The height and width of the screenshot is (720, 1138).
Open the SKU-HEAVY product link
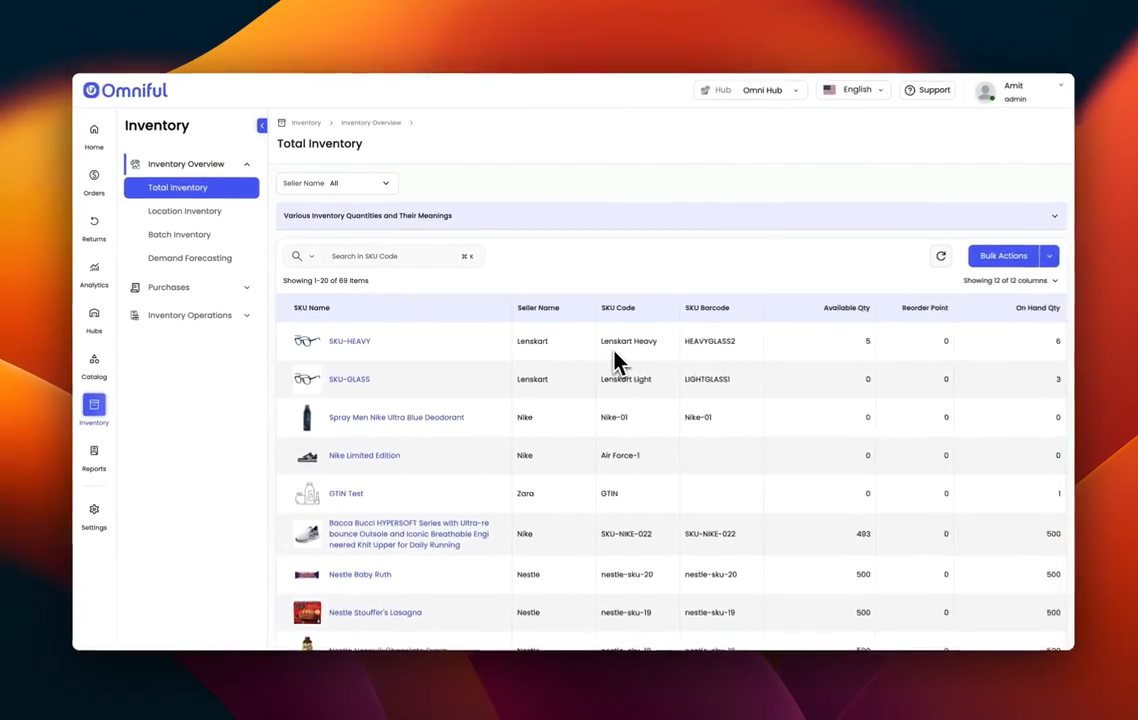click(x=349, y=342)
